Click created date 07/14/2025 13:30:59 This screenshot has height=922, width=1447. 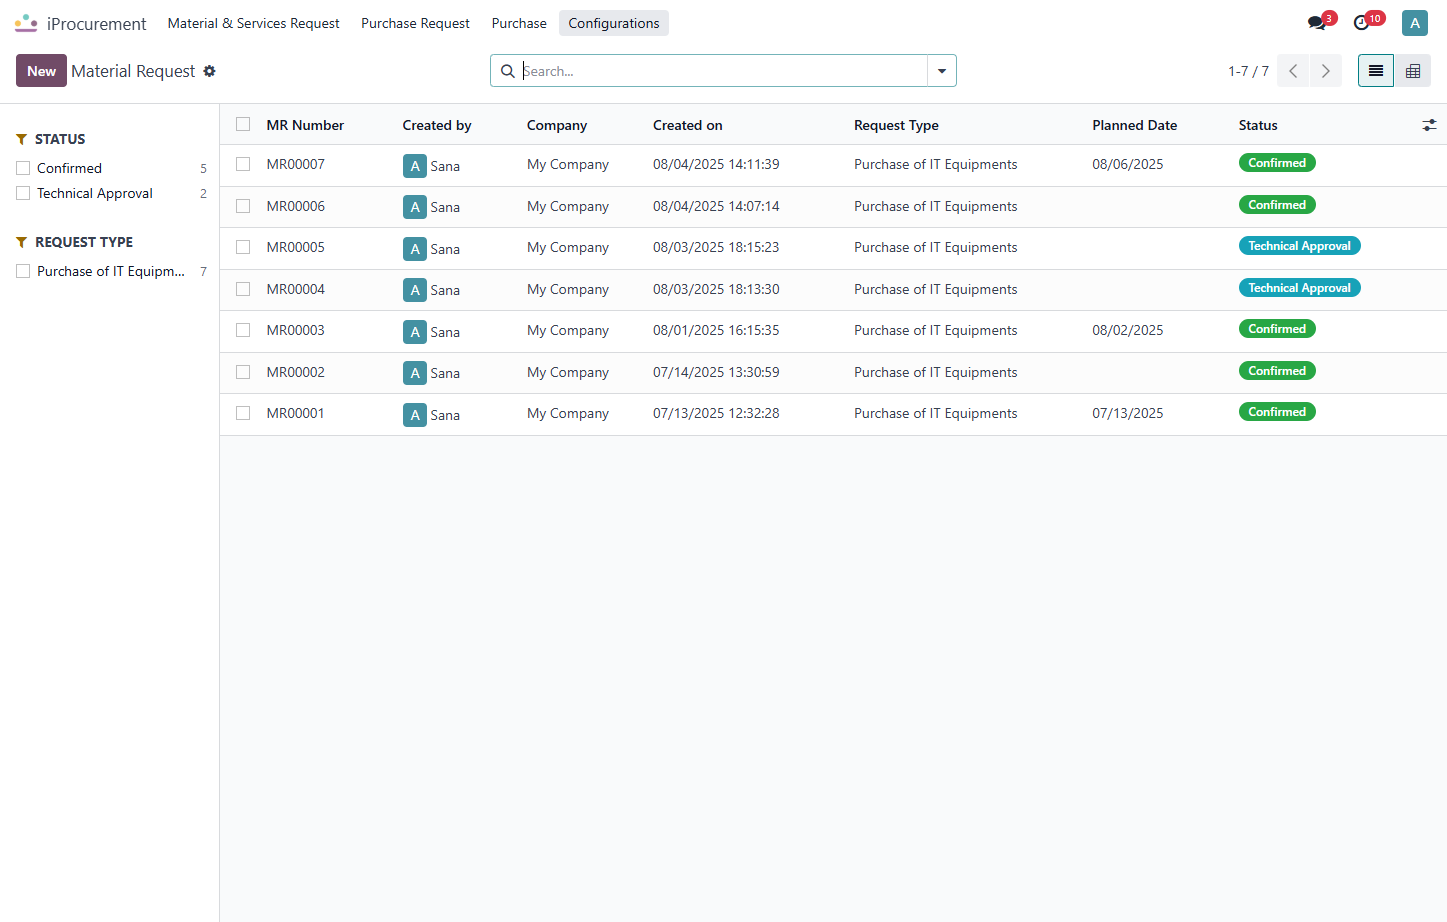coord(716,372)
